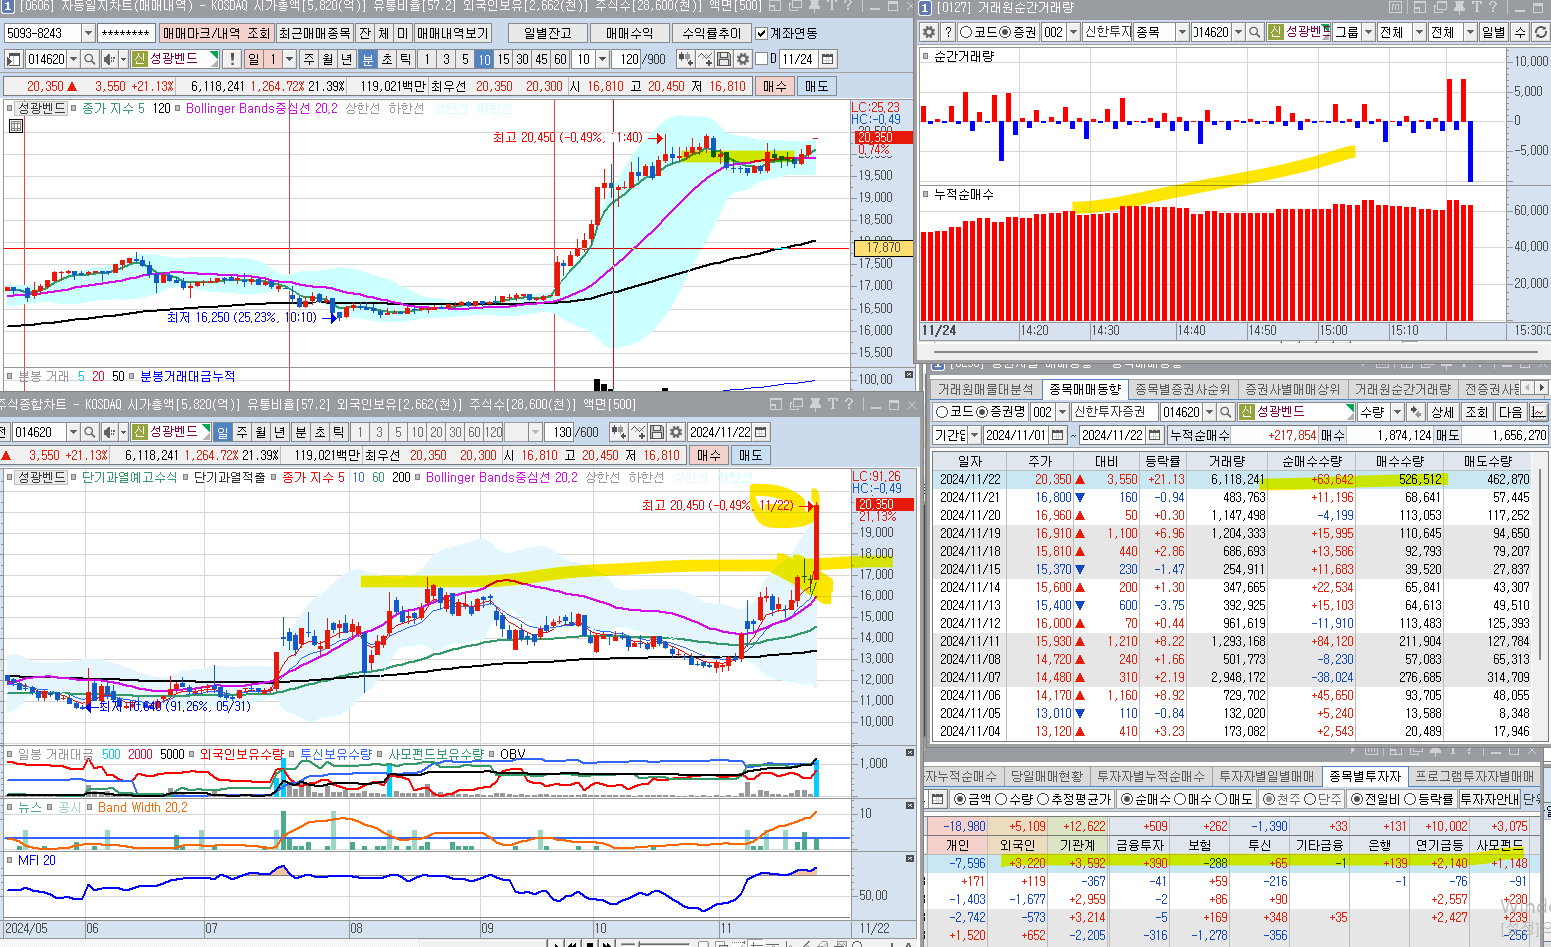Toggle the checkbox left of date 11/24
1551x947 pixels.
click(x=761, y=59)
